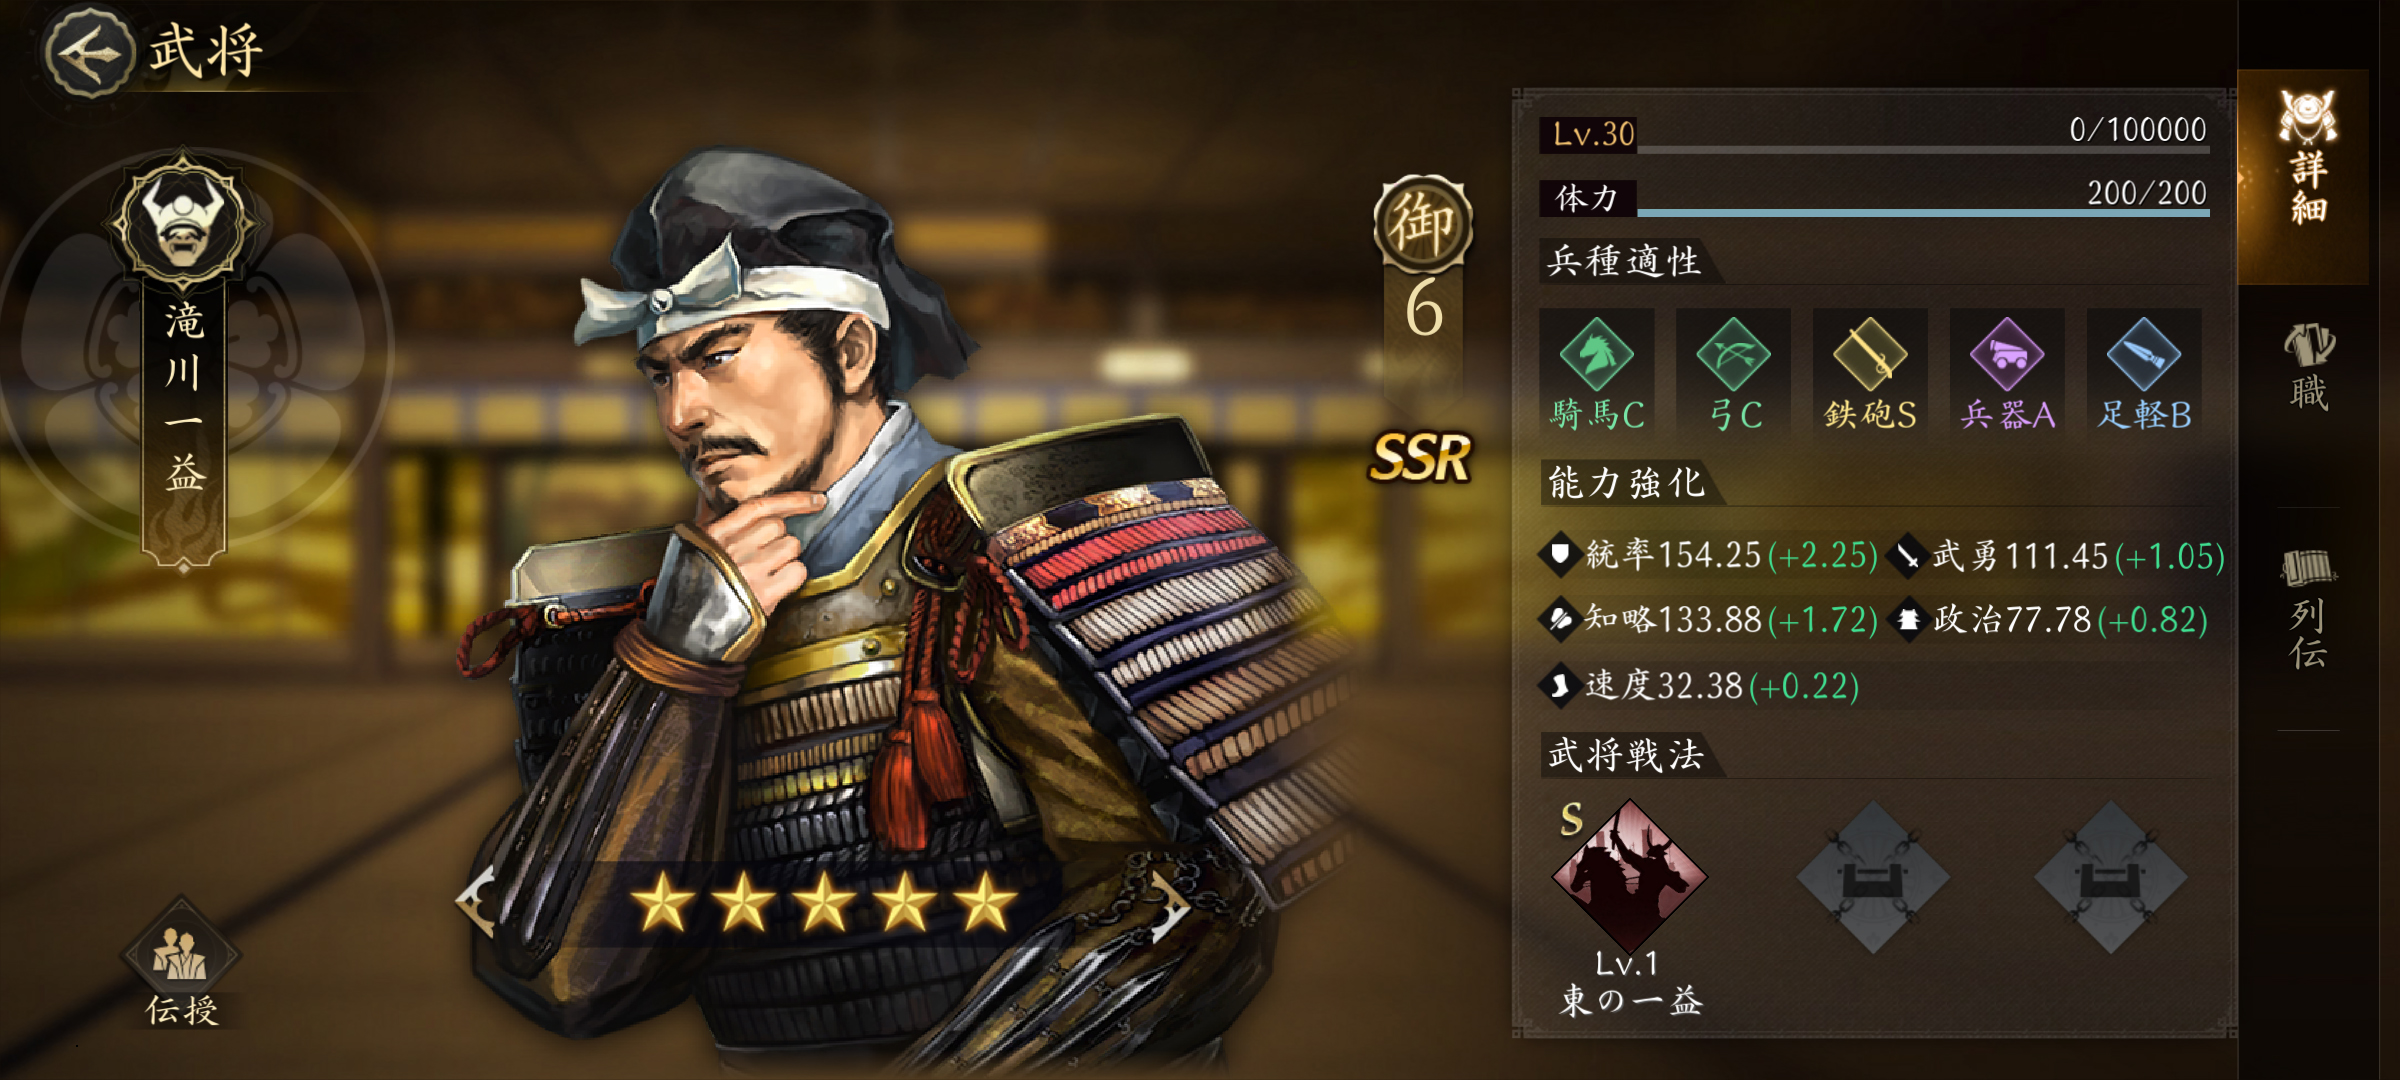Tap the third empty skill slot
The width and height of the screenshot is (2400, 1080).
point(2110,876)
